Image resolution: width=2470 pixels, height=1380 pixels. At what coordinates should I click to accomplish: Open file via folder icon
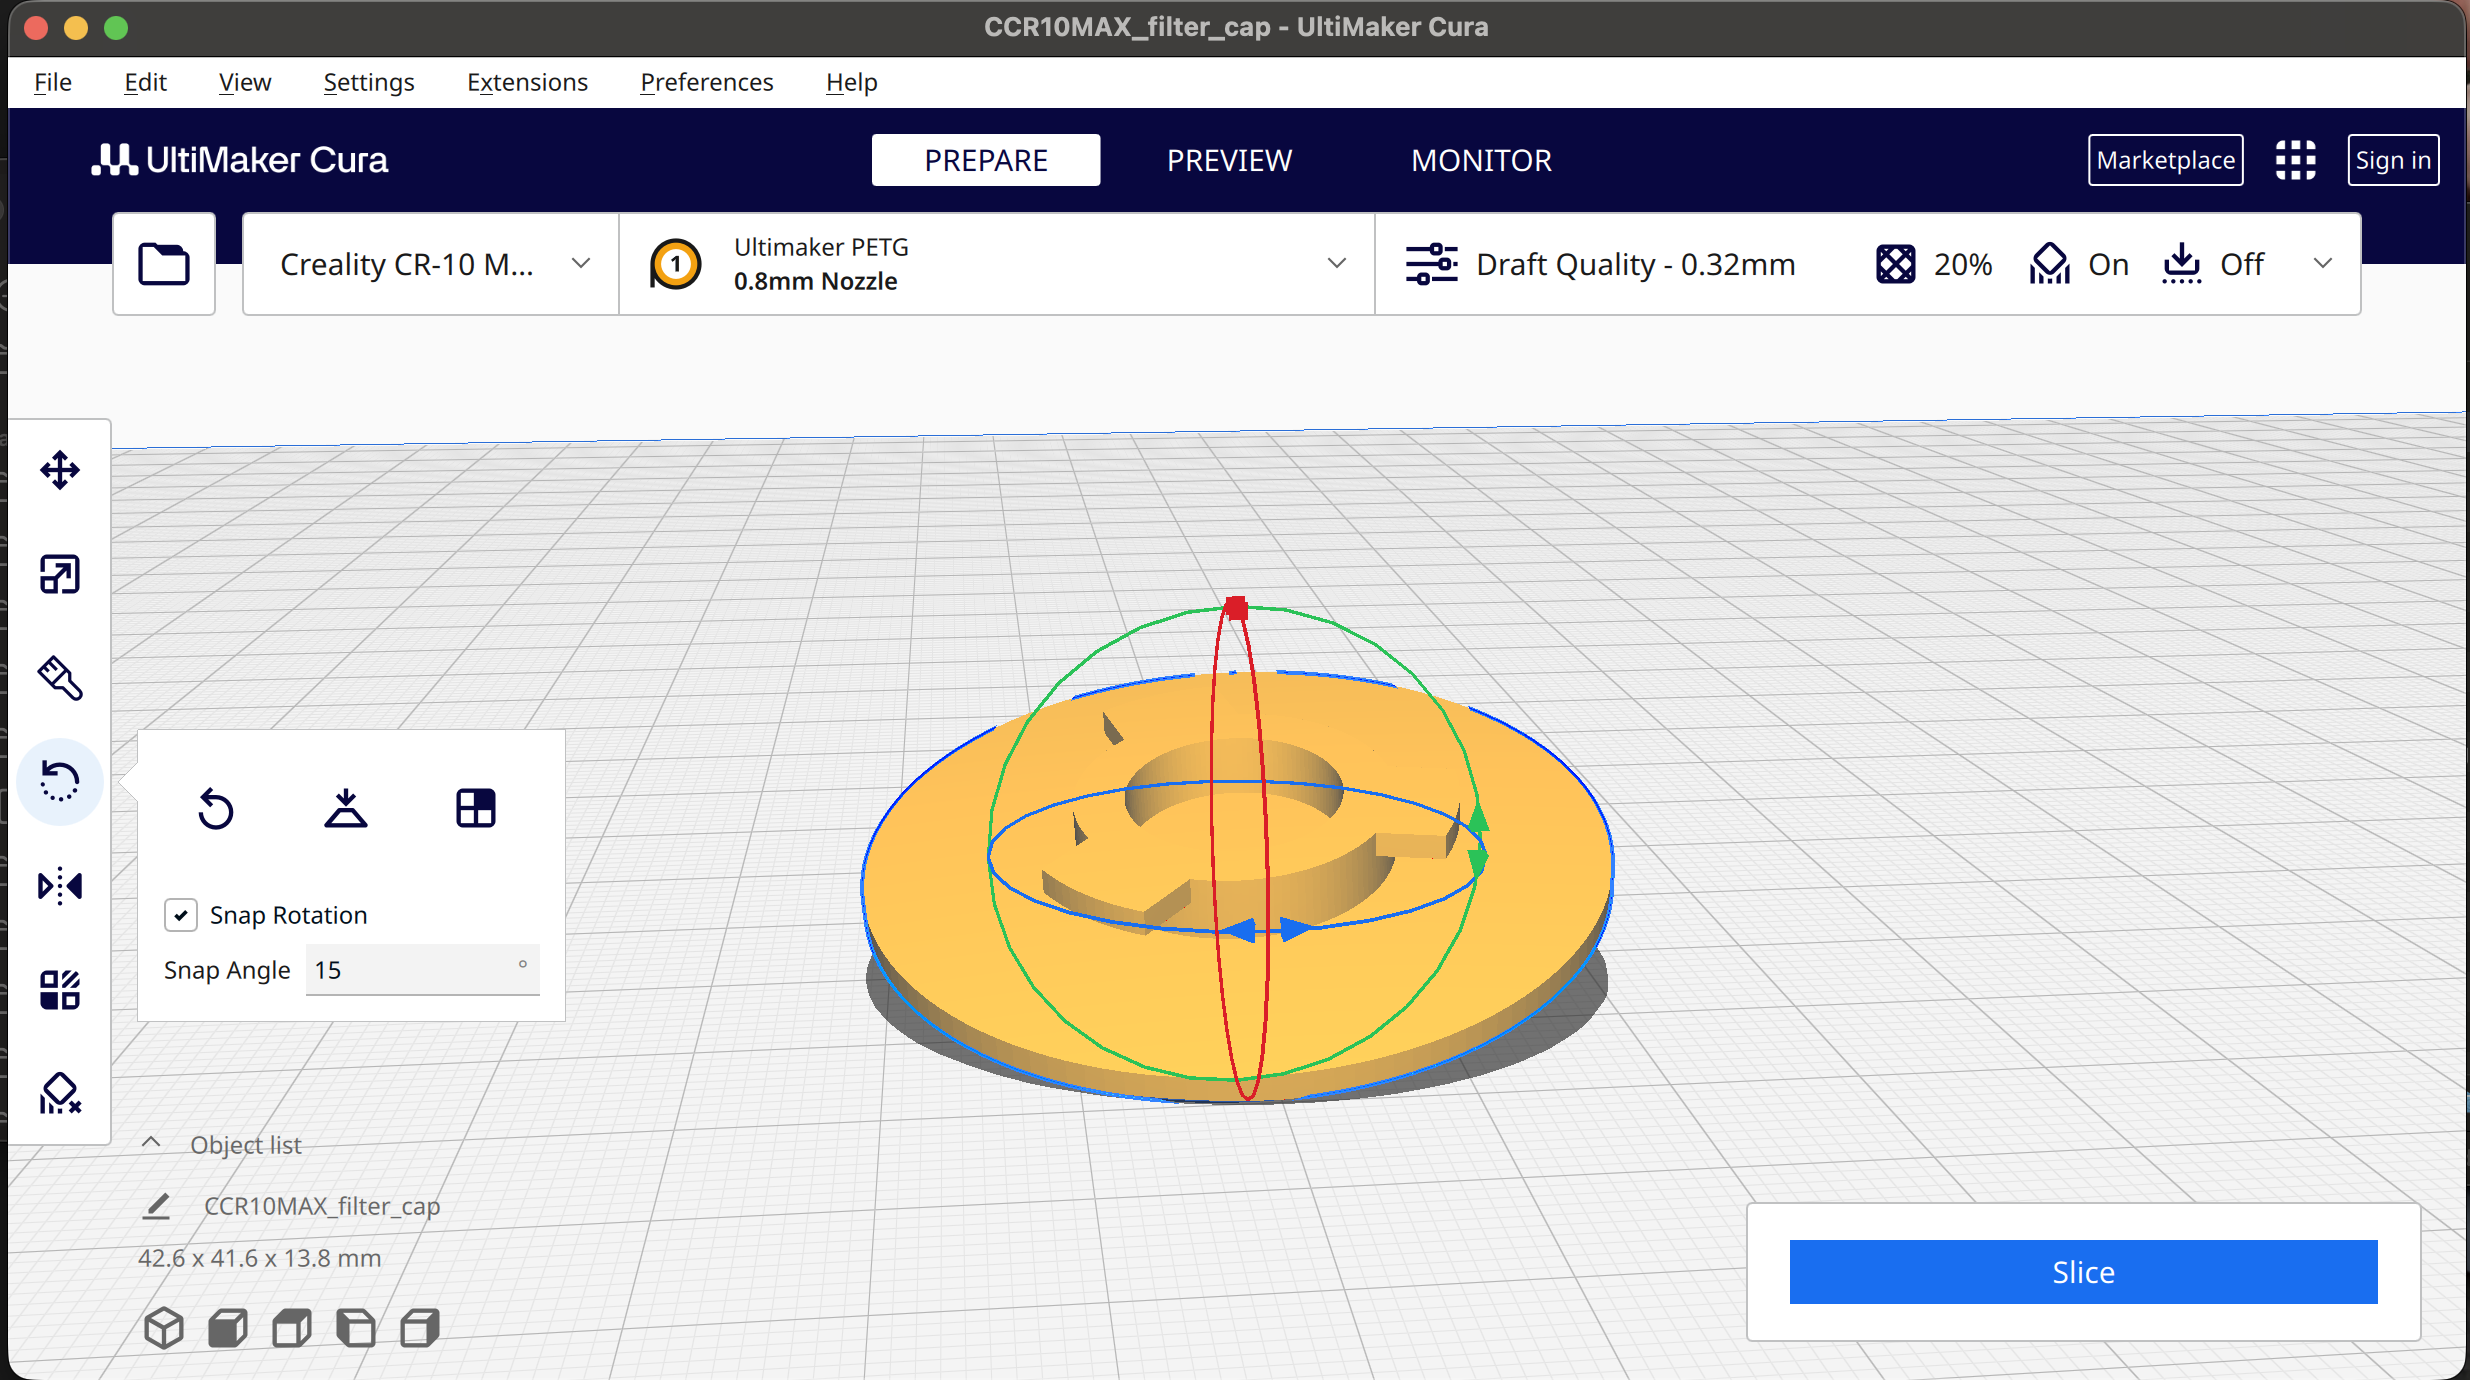point(164,264)
